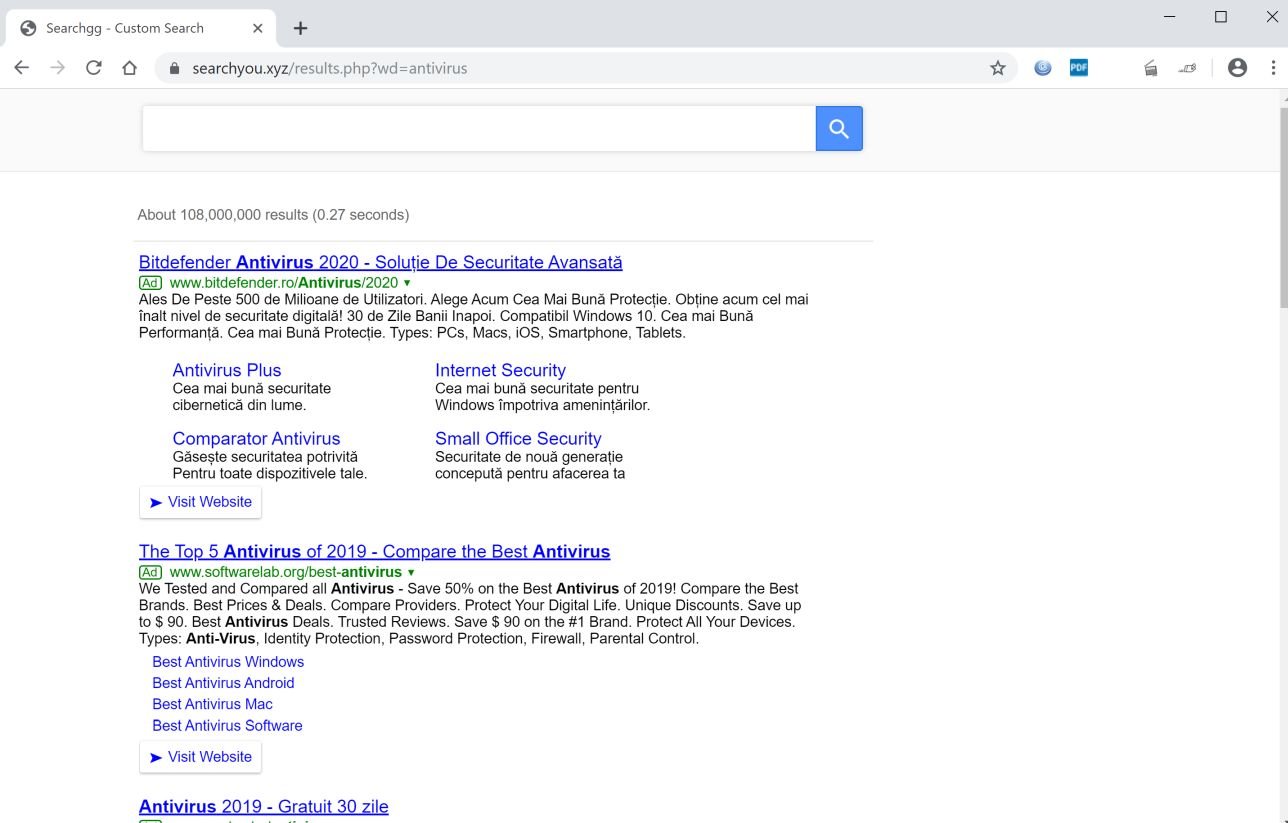The height and width of the screenshot is (823, 1288).
Task: Go back to the previous page
Action: [x=22, y=68]
